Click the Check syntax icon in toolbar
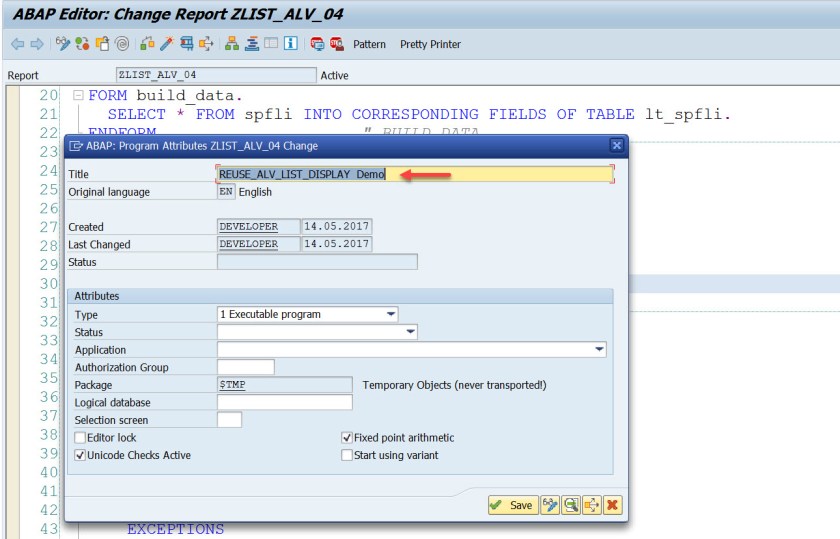This screenshot has width=840, height=539. pos(147,44)
